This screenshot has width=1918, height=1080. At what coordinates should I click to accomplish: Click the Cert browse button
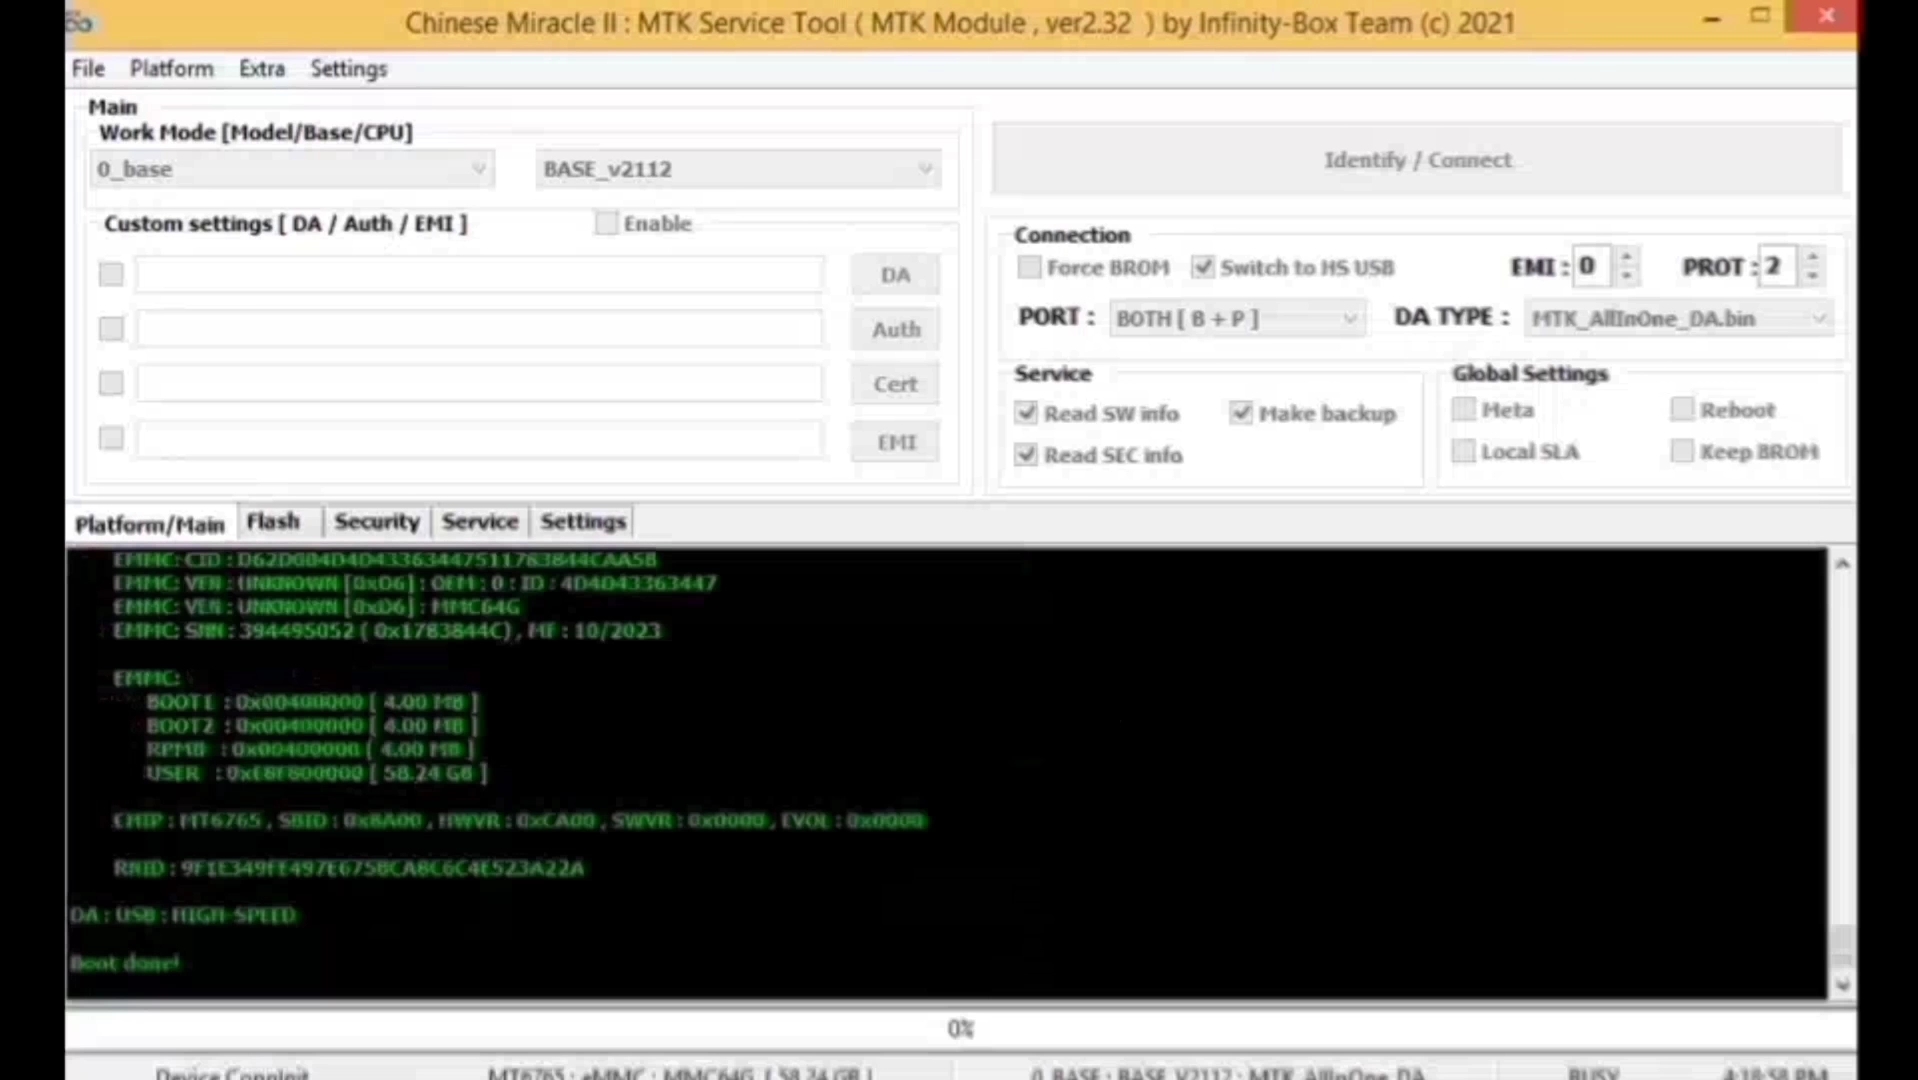click(x=895, y=384)
